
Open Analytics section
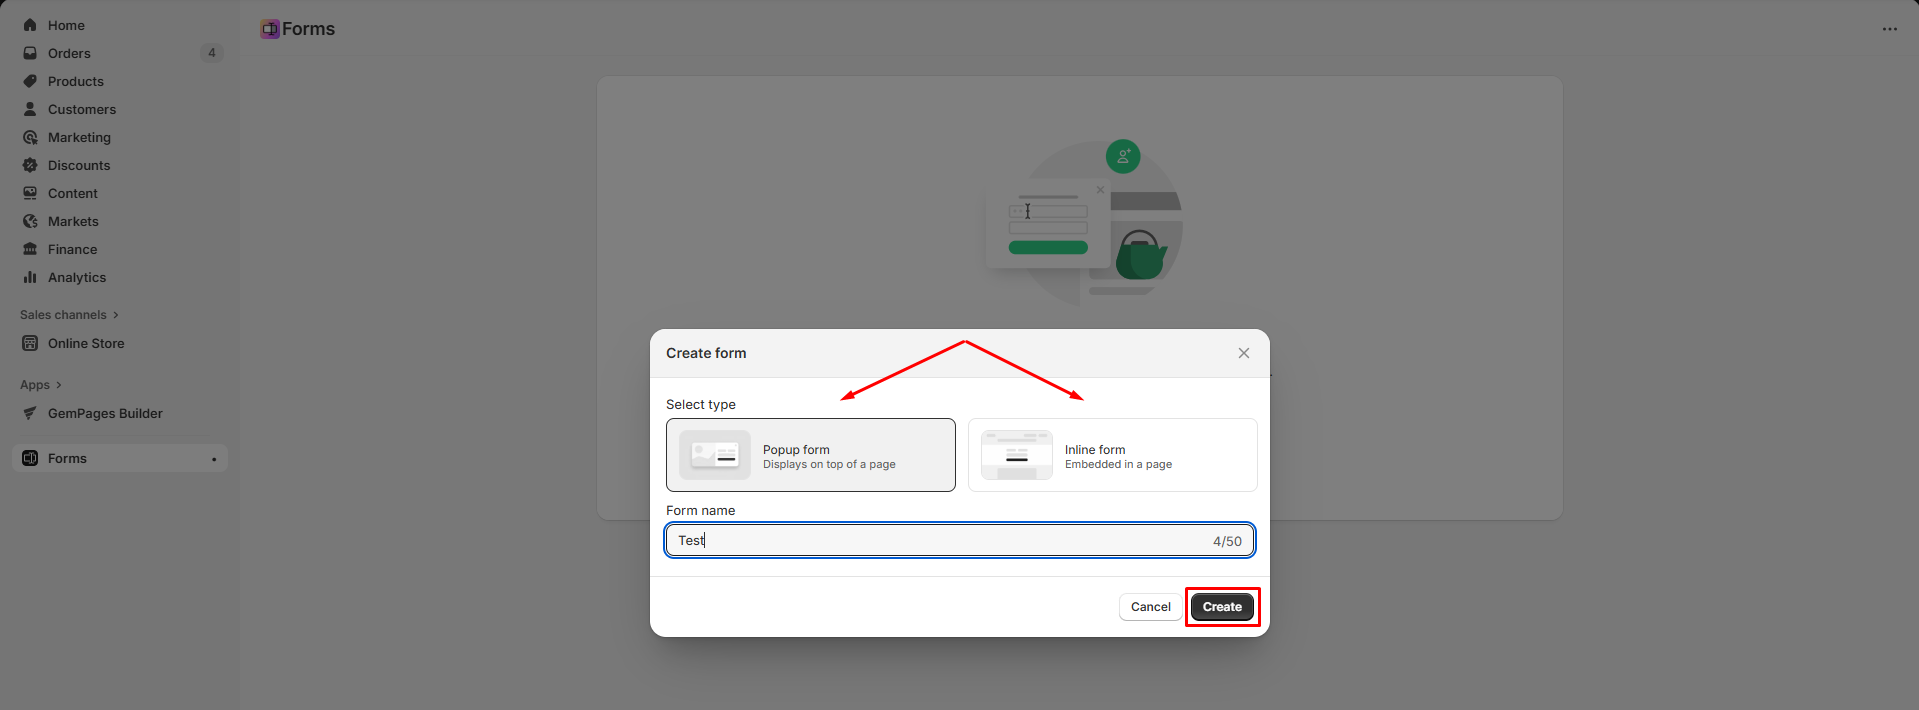pos(120,277)
